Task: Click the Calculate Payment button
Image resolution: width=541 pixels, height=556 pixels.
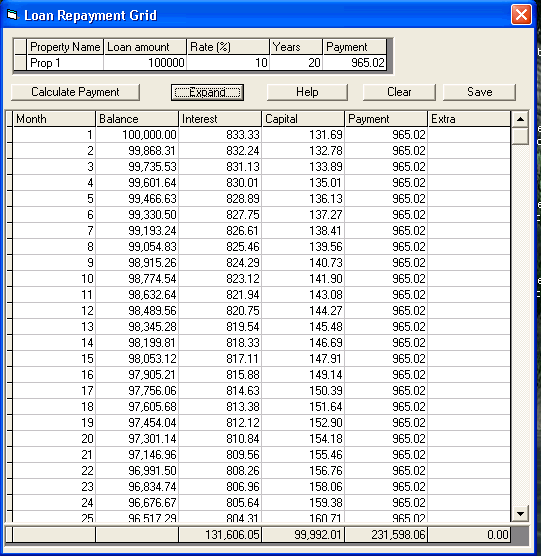Action: [76, 92]
